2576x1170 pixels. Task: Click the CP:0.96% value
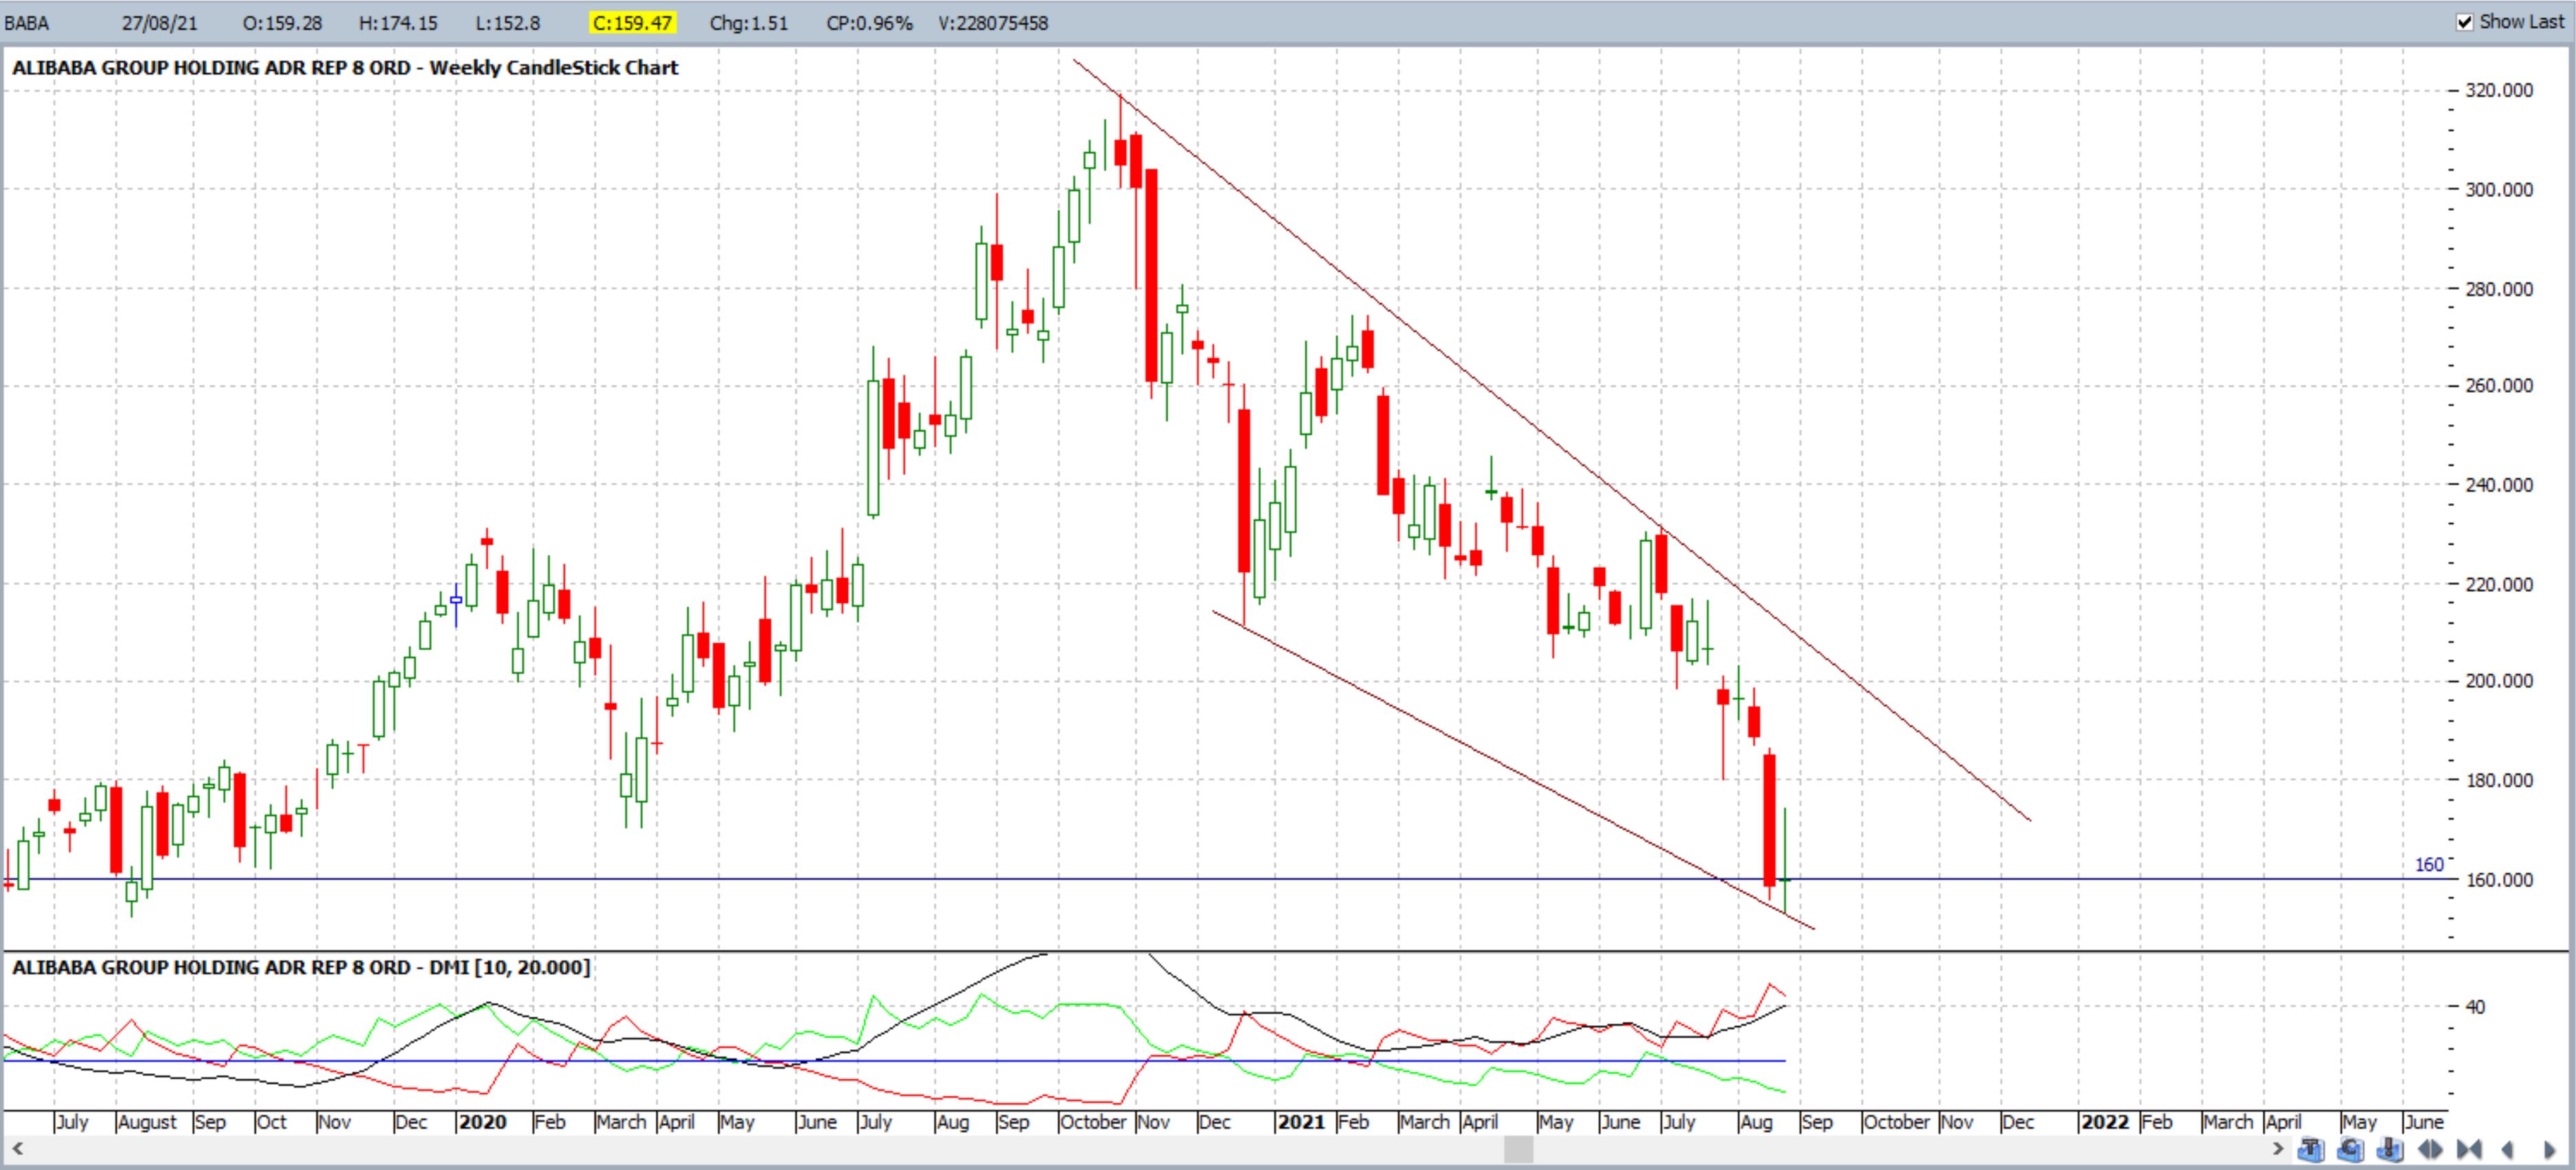[869, 23]
